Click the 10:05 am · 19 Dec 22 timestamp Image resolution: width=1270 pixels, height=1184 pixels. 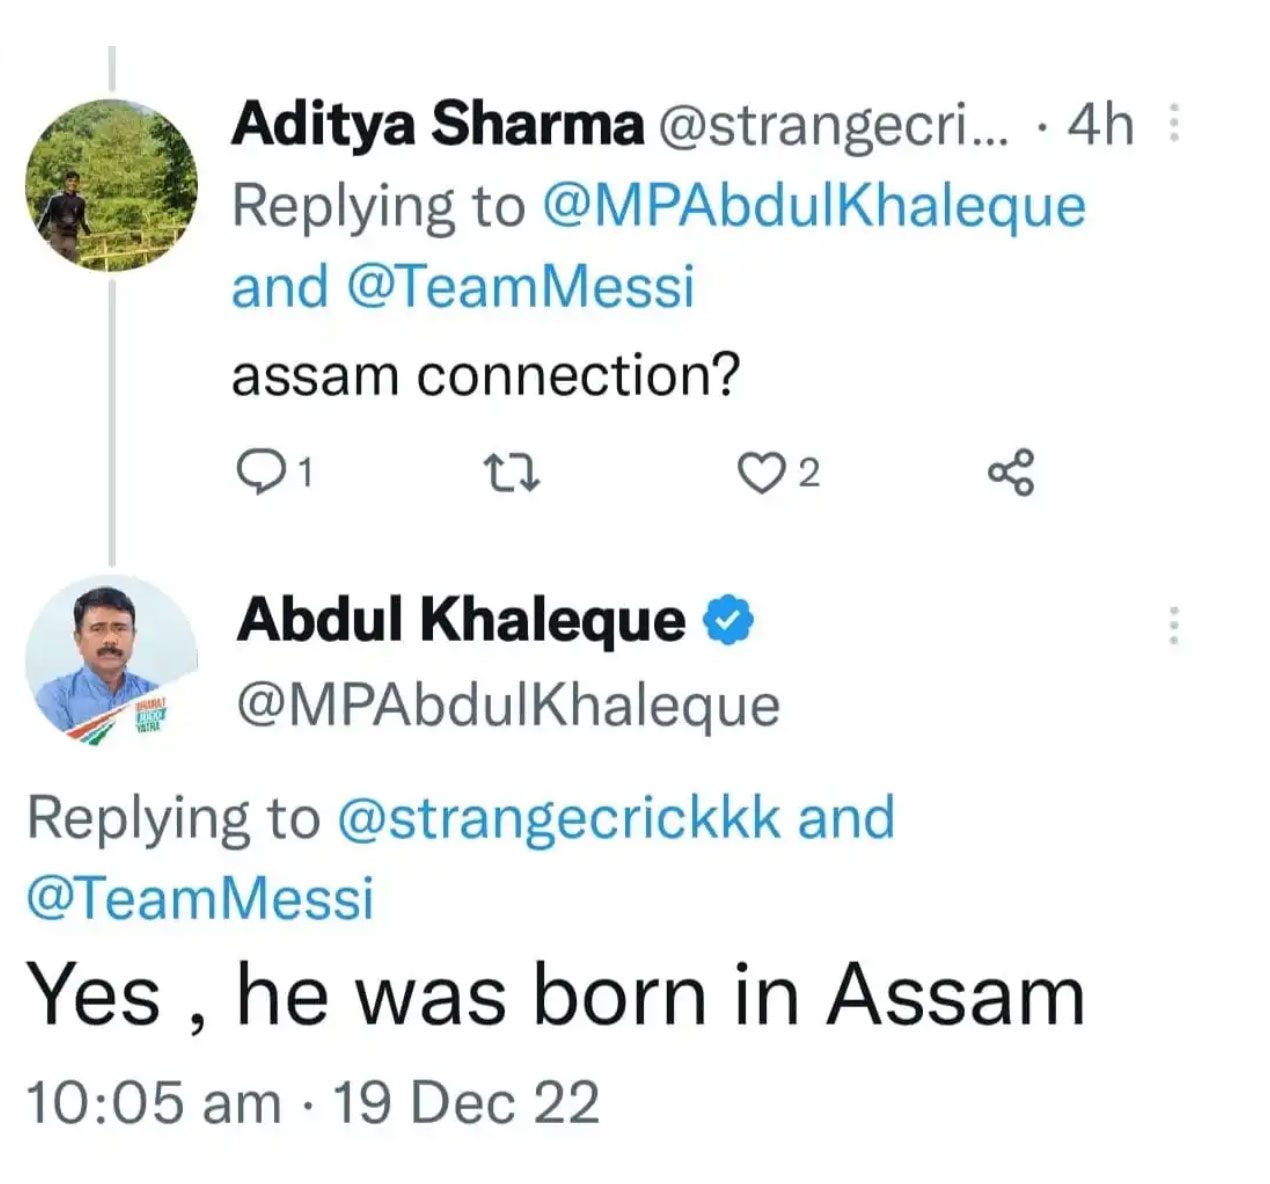coord(313,1103)
